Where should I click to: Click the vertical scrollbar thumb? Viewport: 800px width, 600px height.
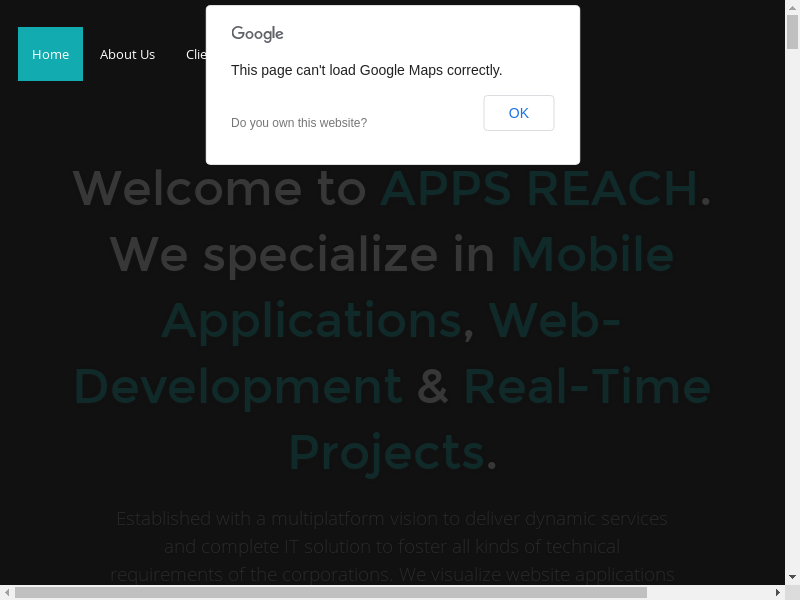pos(792,32)
